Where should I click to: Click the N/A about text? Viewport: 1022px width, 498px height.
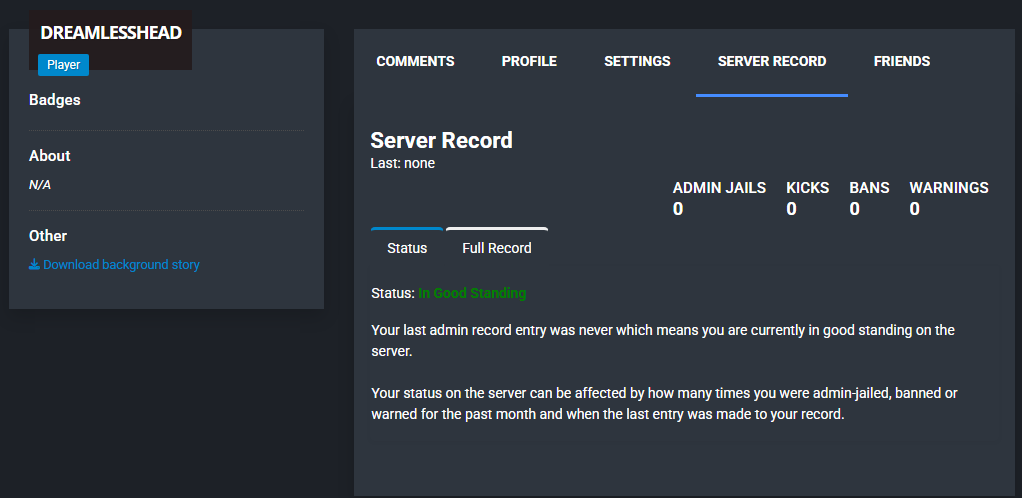40,185
